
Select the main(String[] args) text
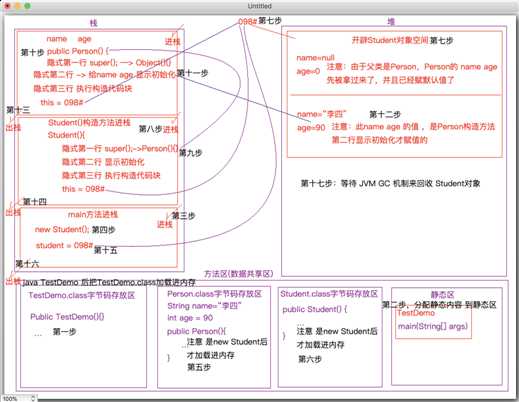433,326
